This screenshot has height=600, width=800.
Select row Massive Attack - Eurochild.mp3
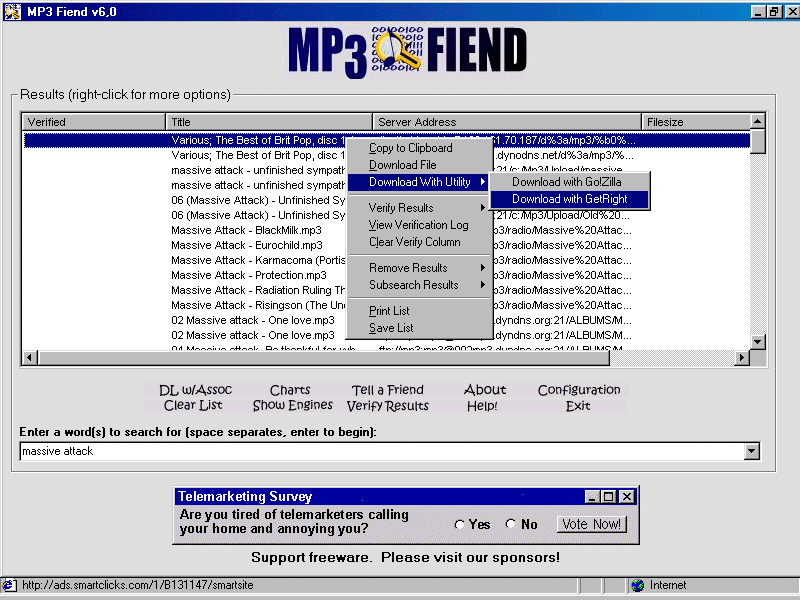pyautogui.click(x=246, y=245)
